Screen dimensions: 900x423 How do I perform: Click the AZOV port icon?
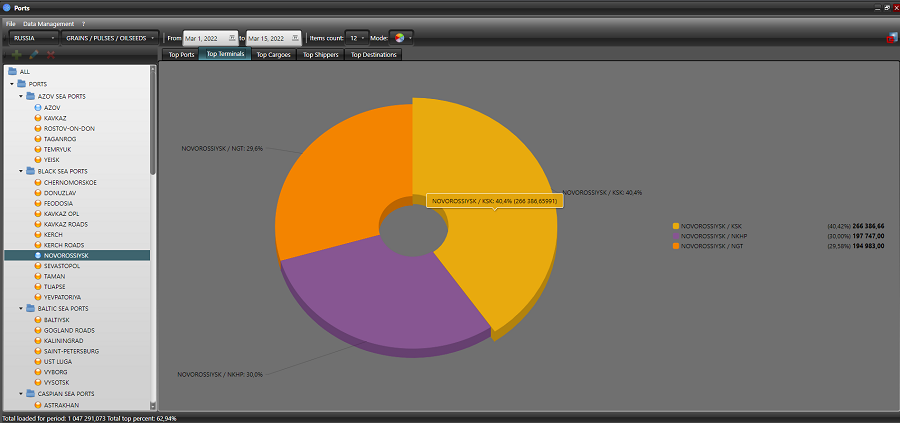coord(38,108)
